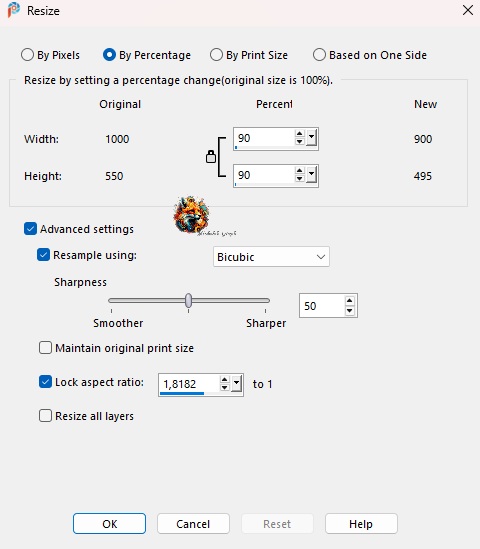
Task: Click the Help button
Action: [x=361, y=524]
